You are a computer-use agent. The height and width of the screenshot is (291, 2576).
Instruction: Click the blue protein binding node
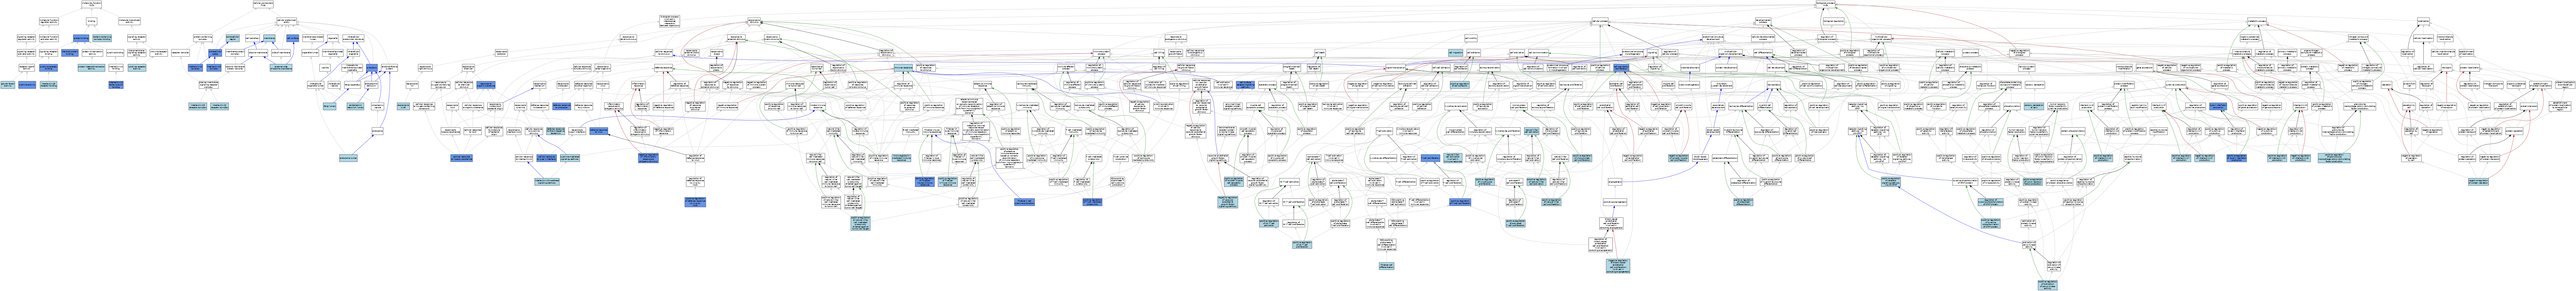pyautogui.click(x=81, y=38)
